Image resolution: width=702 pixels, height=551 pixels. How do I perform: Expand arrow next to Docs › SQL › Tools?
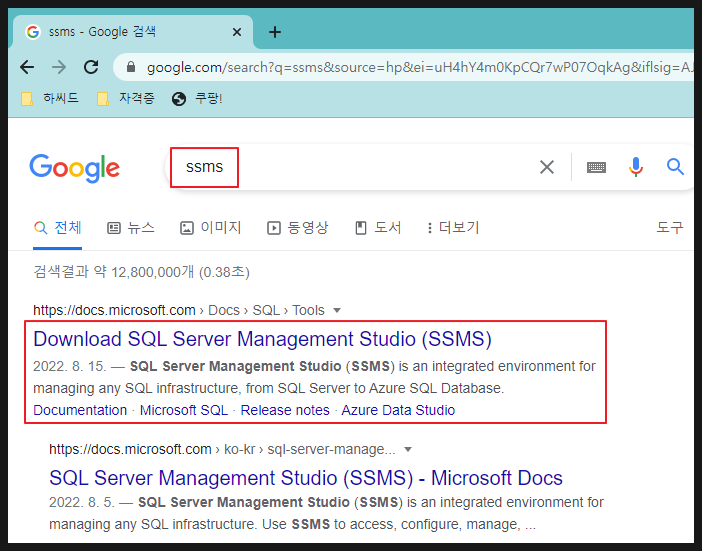[337, 310]
